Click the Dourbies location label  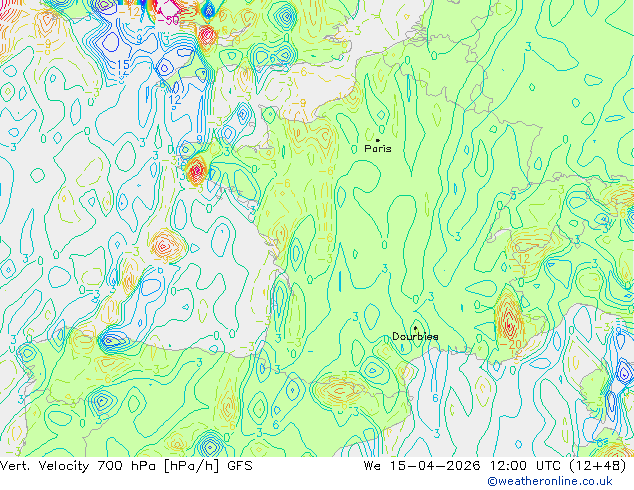[x=415, y=336]
